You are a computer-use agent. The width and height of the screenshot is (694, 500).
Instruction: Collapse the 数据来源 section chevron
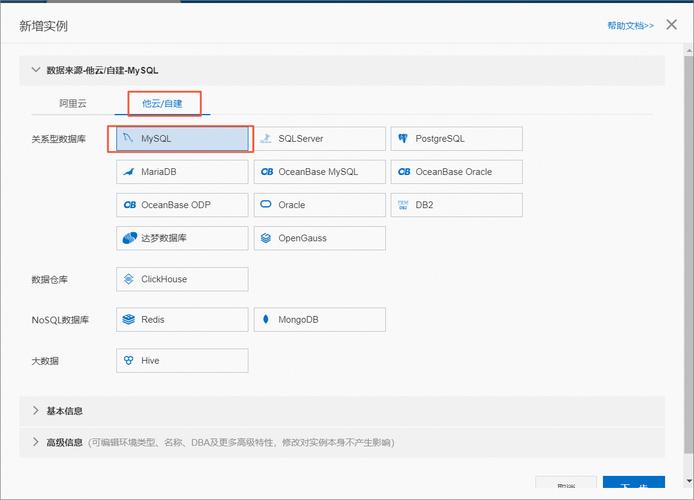36,70
